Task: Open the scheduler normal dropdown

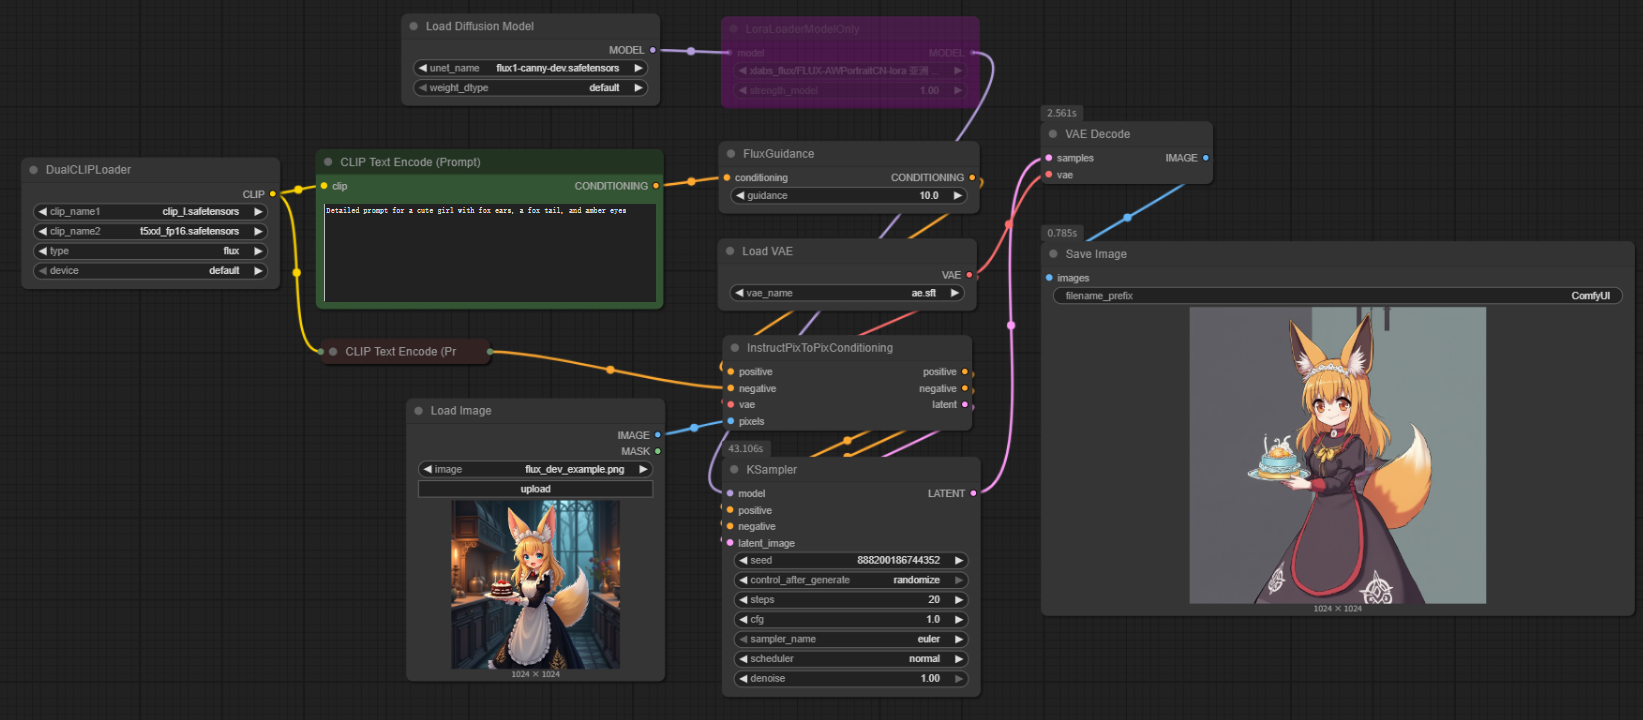Action: 850,659
